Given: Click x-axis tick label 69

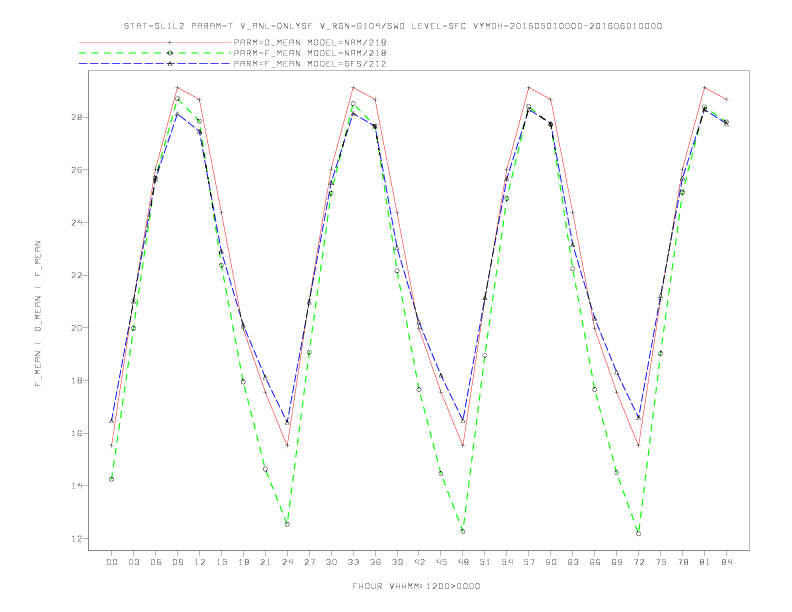Looking at the screenshot, I should coord(617,562).
